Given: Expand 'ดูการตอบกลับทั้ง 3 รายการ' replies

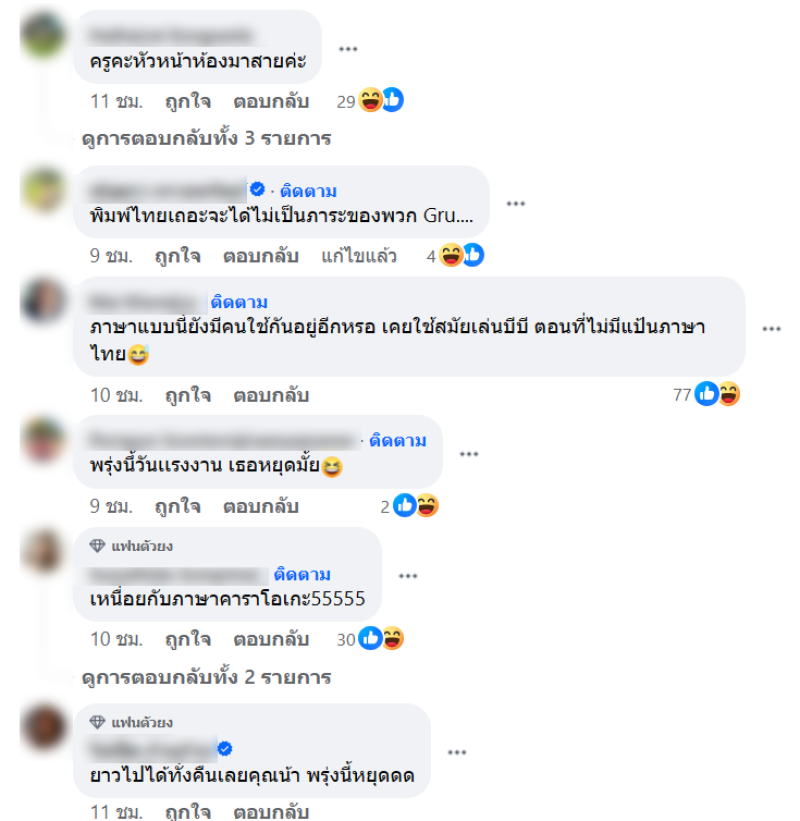Looking at the screenshot, I should (x=206, y=138).
